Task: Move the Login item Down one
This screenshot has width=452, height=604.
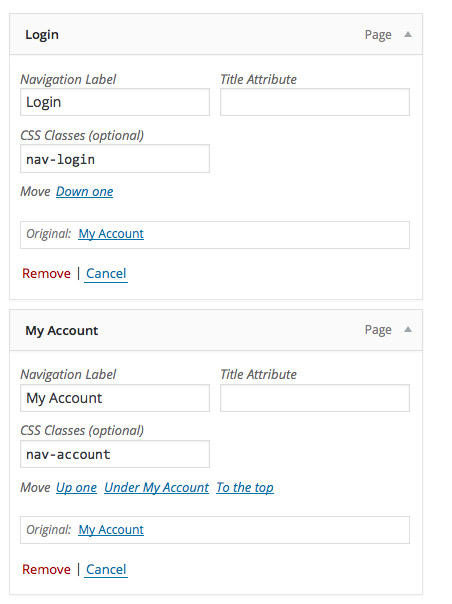Action: click(85, 192)
